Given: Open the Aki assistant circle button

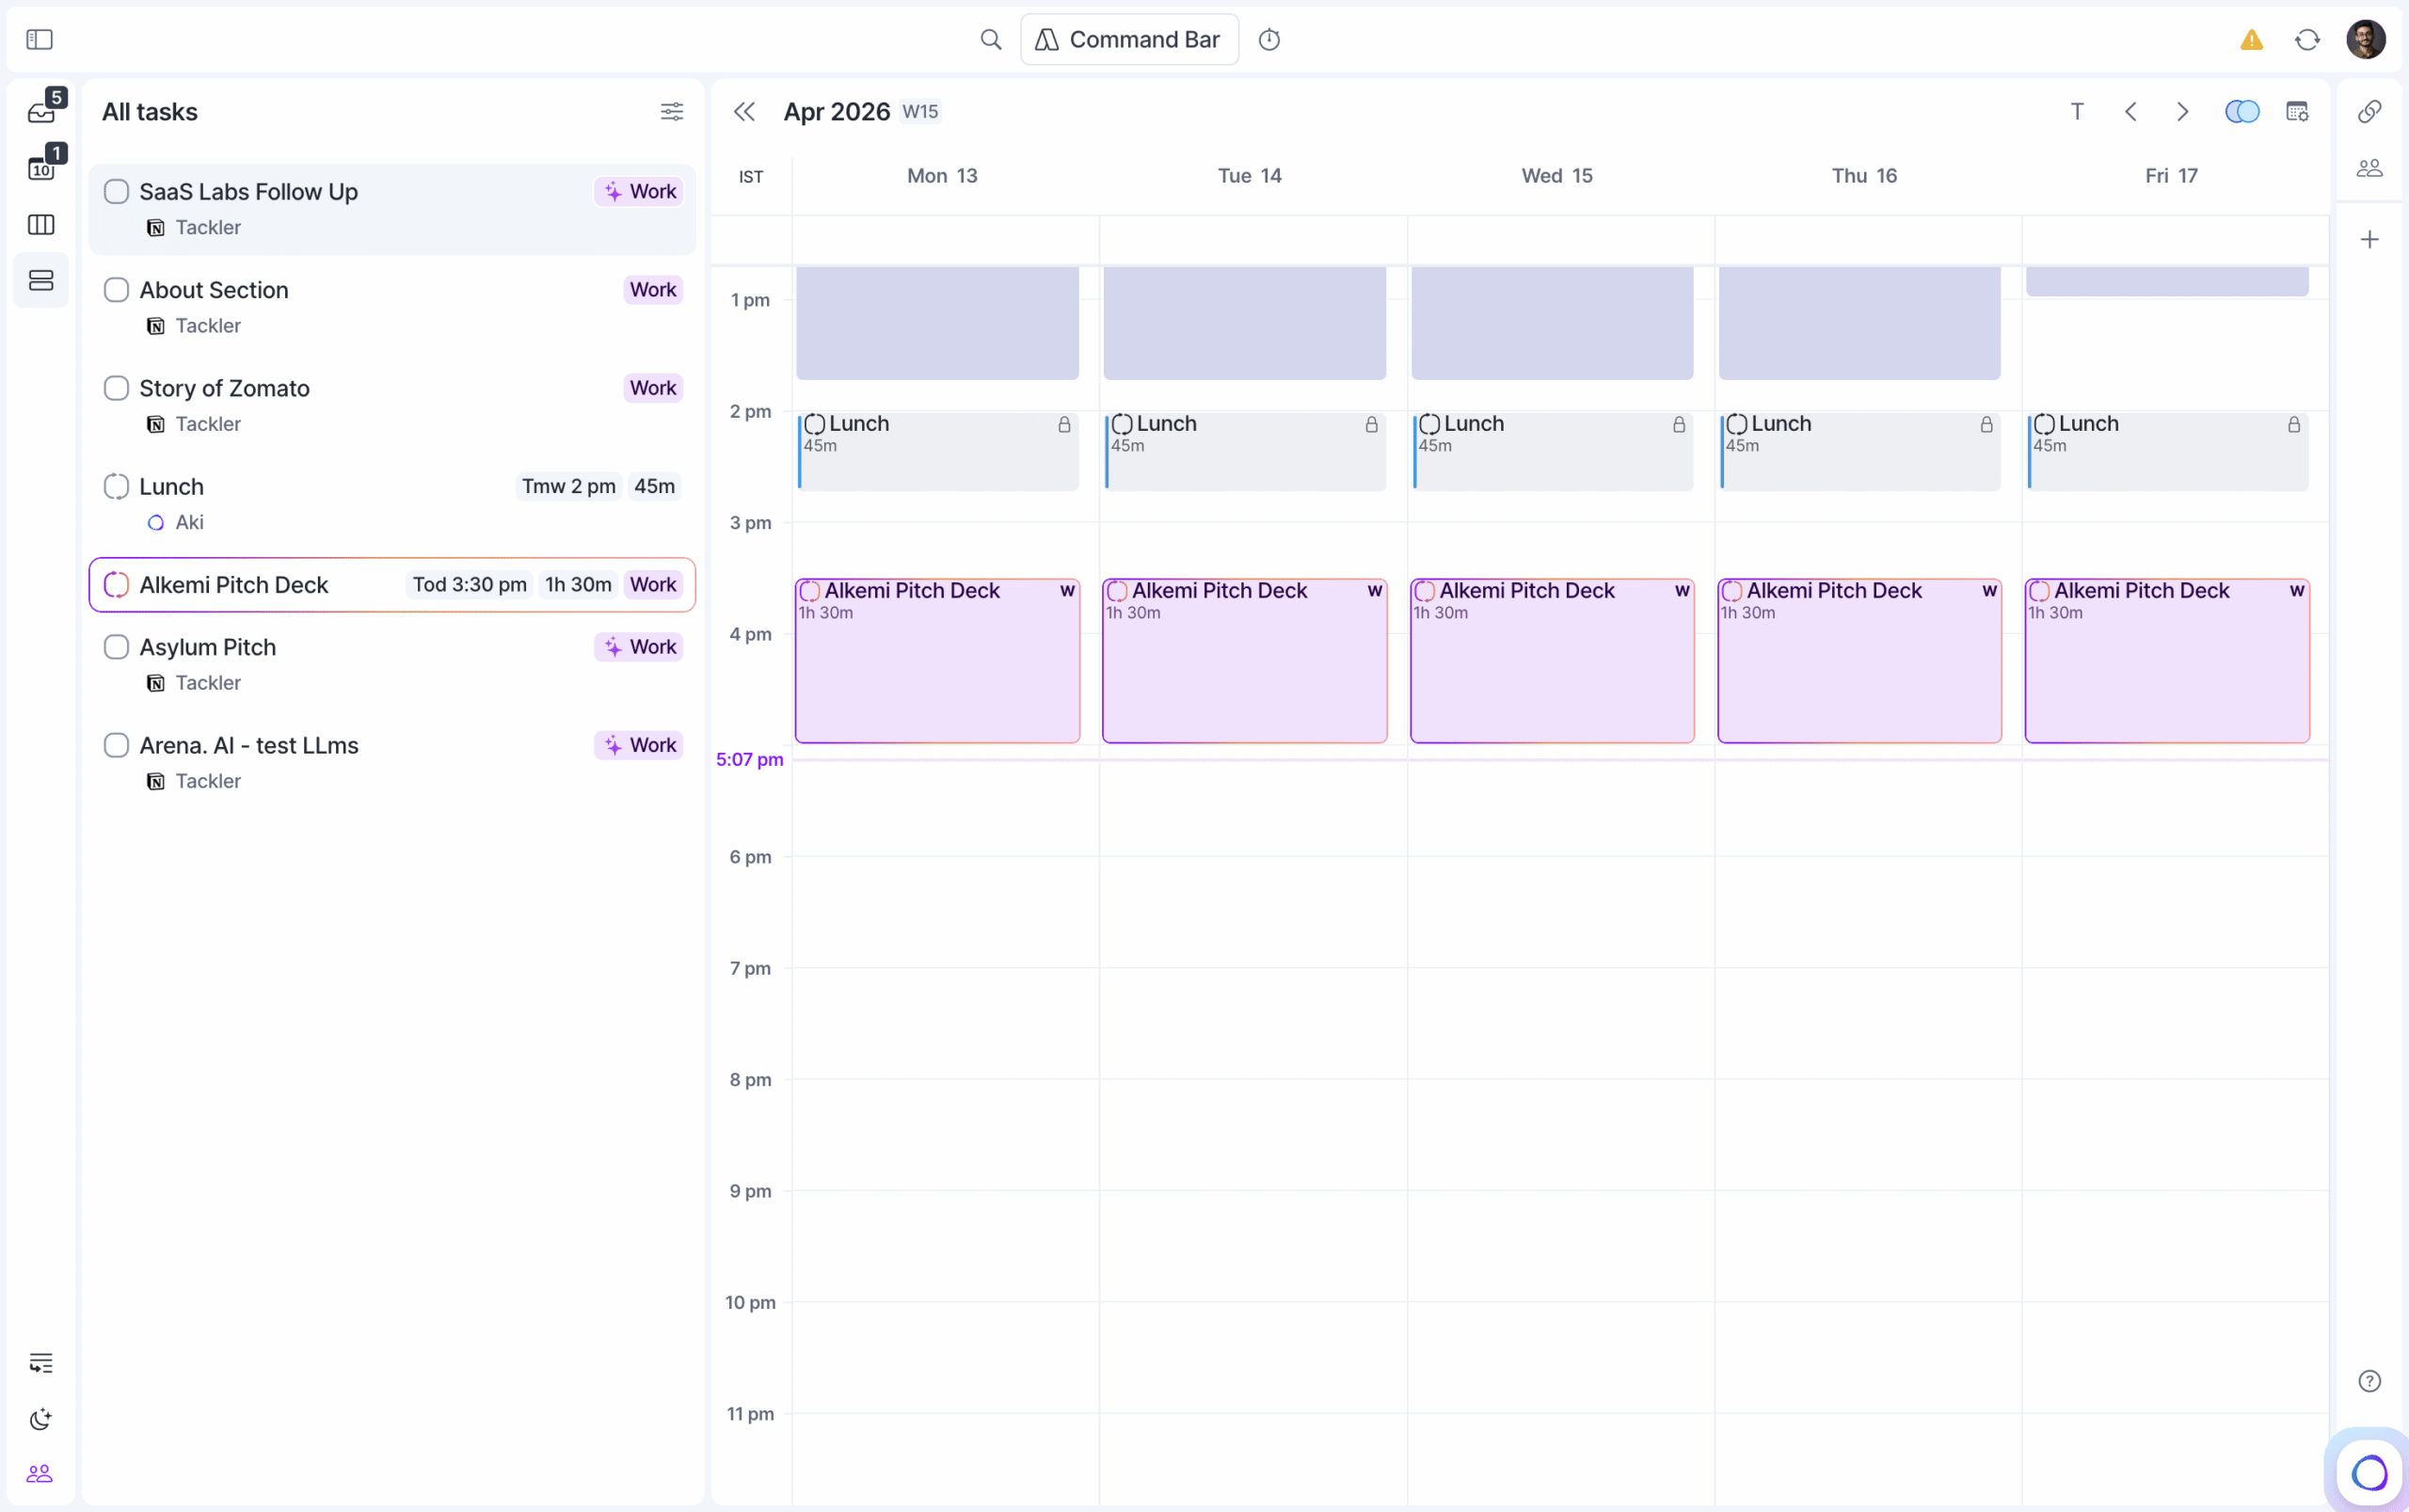Looking at the screenshot, I should 2369,1472.
